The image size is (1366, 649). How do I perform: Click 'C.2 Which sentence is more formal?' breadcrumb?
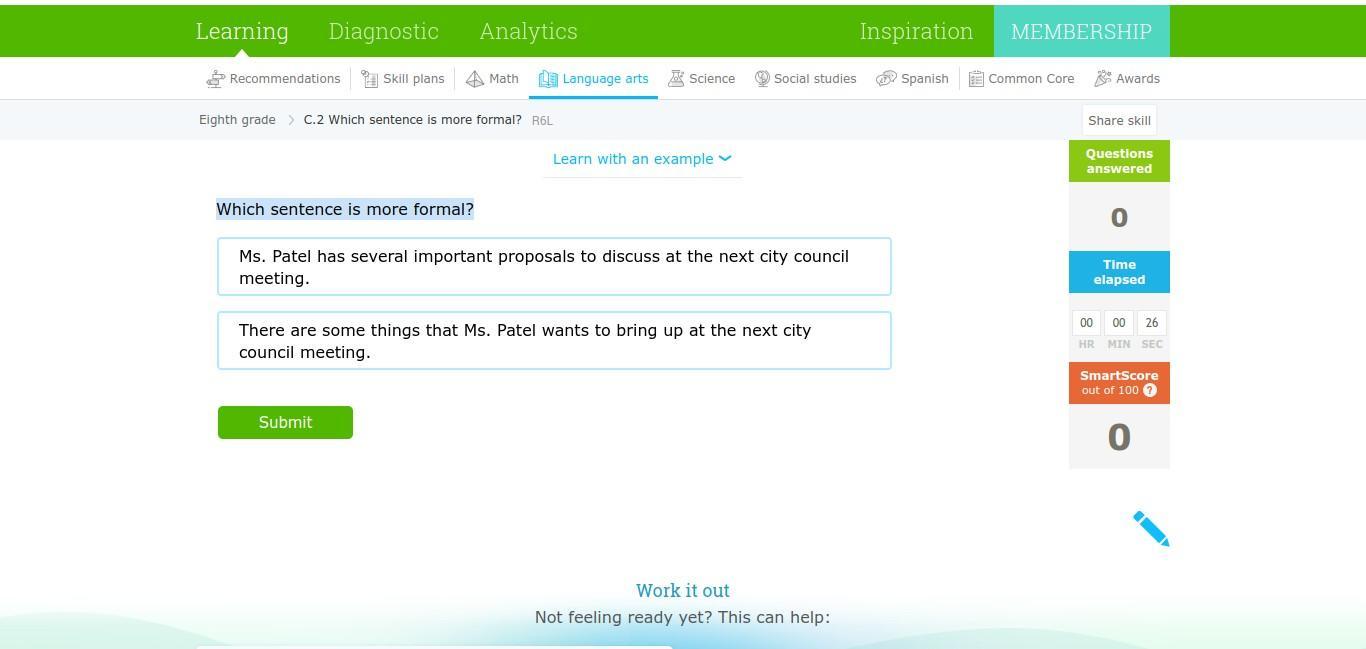413,120
